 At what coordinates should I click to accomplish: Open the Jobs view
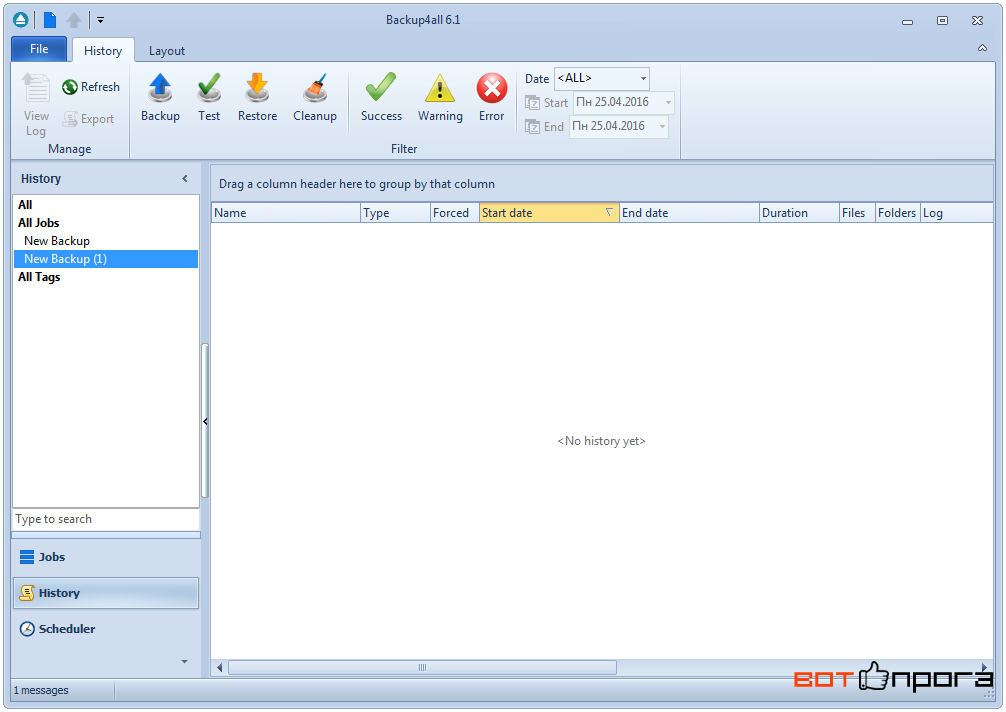click(x=106, y=557)
